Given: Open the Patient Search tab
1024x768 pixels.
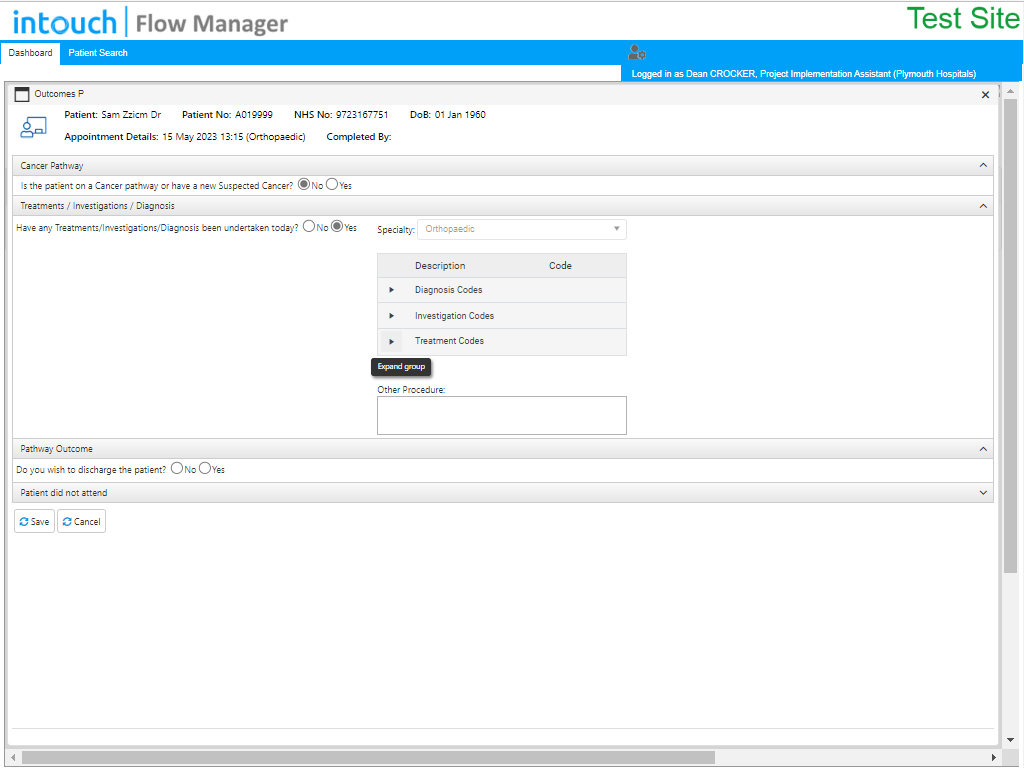Looking at the screenshot, I should pyautogui.click(x=98, y=53).
